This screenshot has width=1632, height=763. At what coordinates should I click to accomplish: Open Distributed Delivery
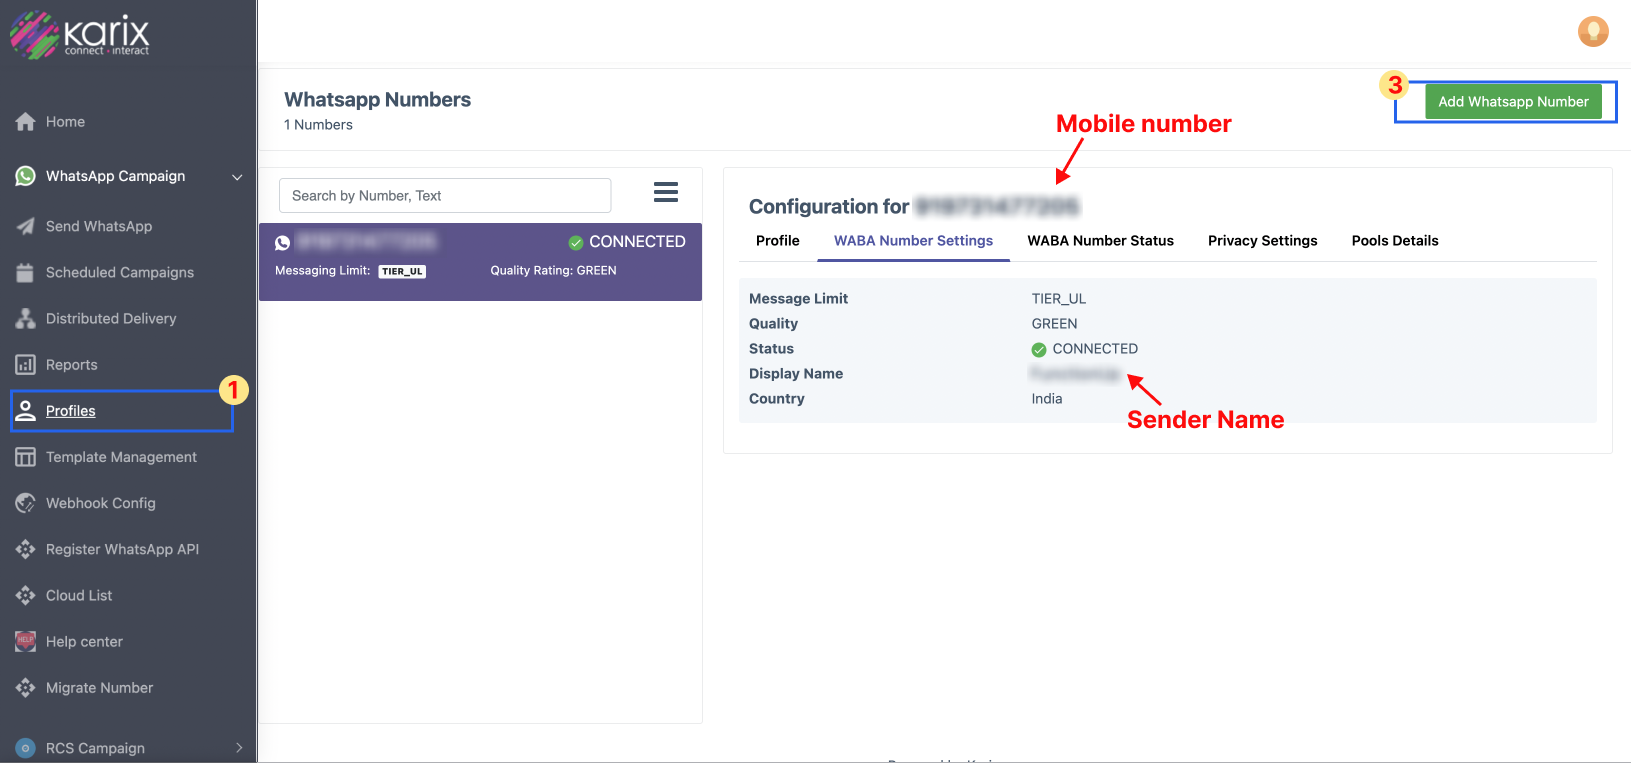(111, 318)
